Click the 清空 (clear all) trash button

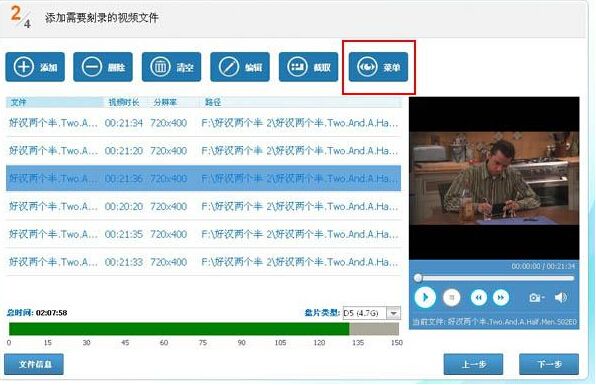[171, 67]
